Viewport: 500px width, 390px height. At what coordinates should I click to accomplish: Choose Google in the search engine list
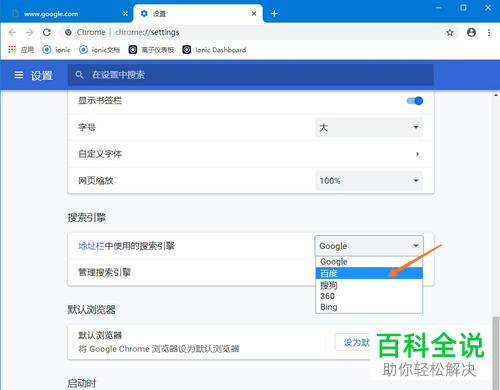coord(369,262)
